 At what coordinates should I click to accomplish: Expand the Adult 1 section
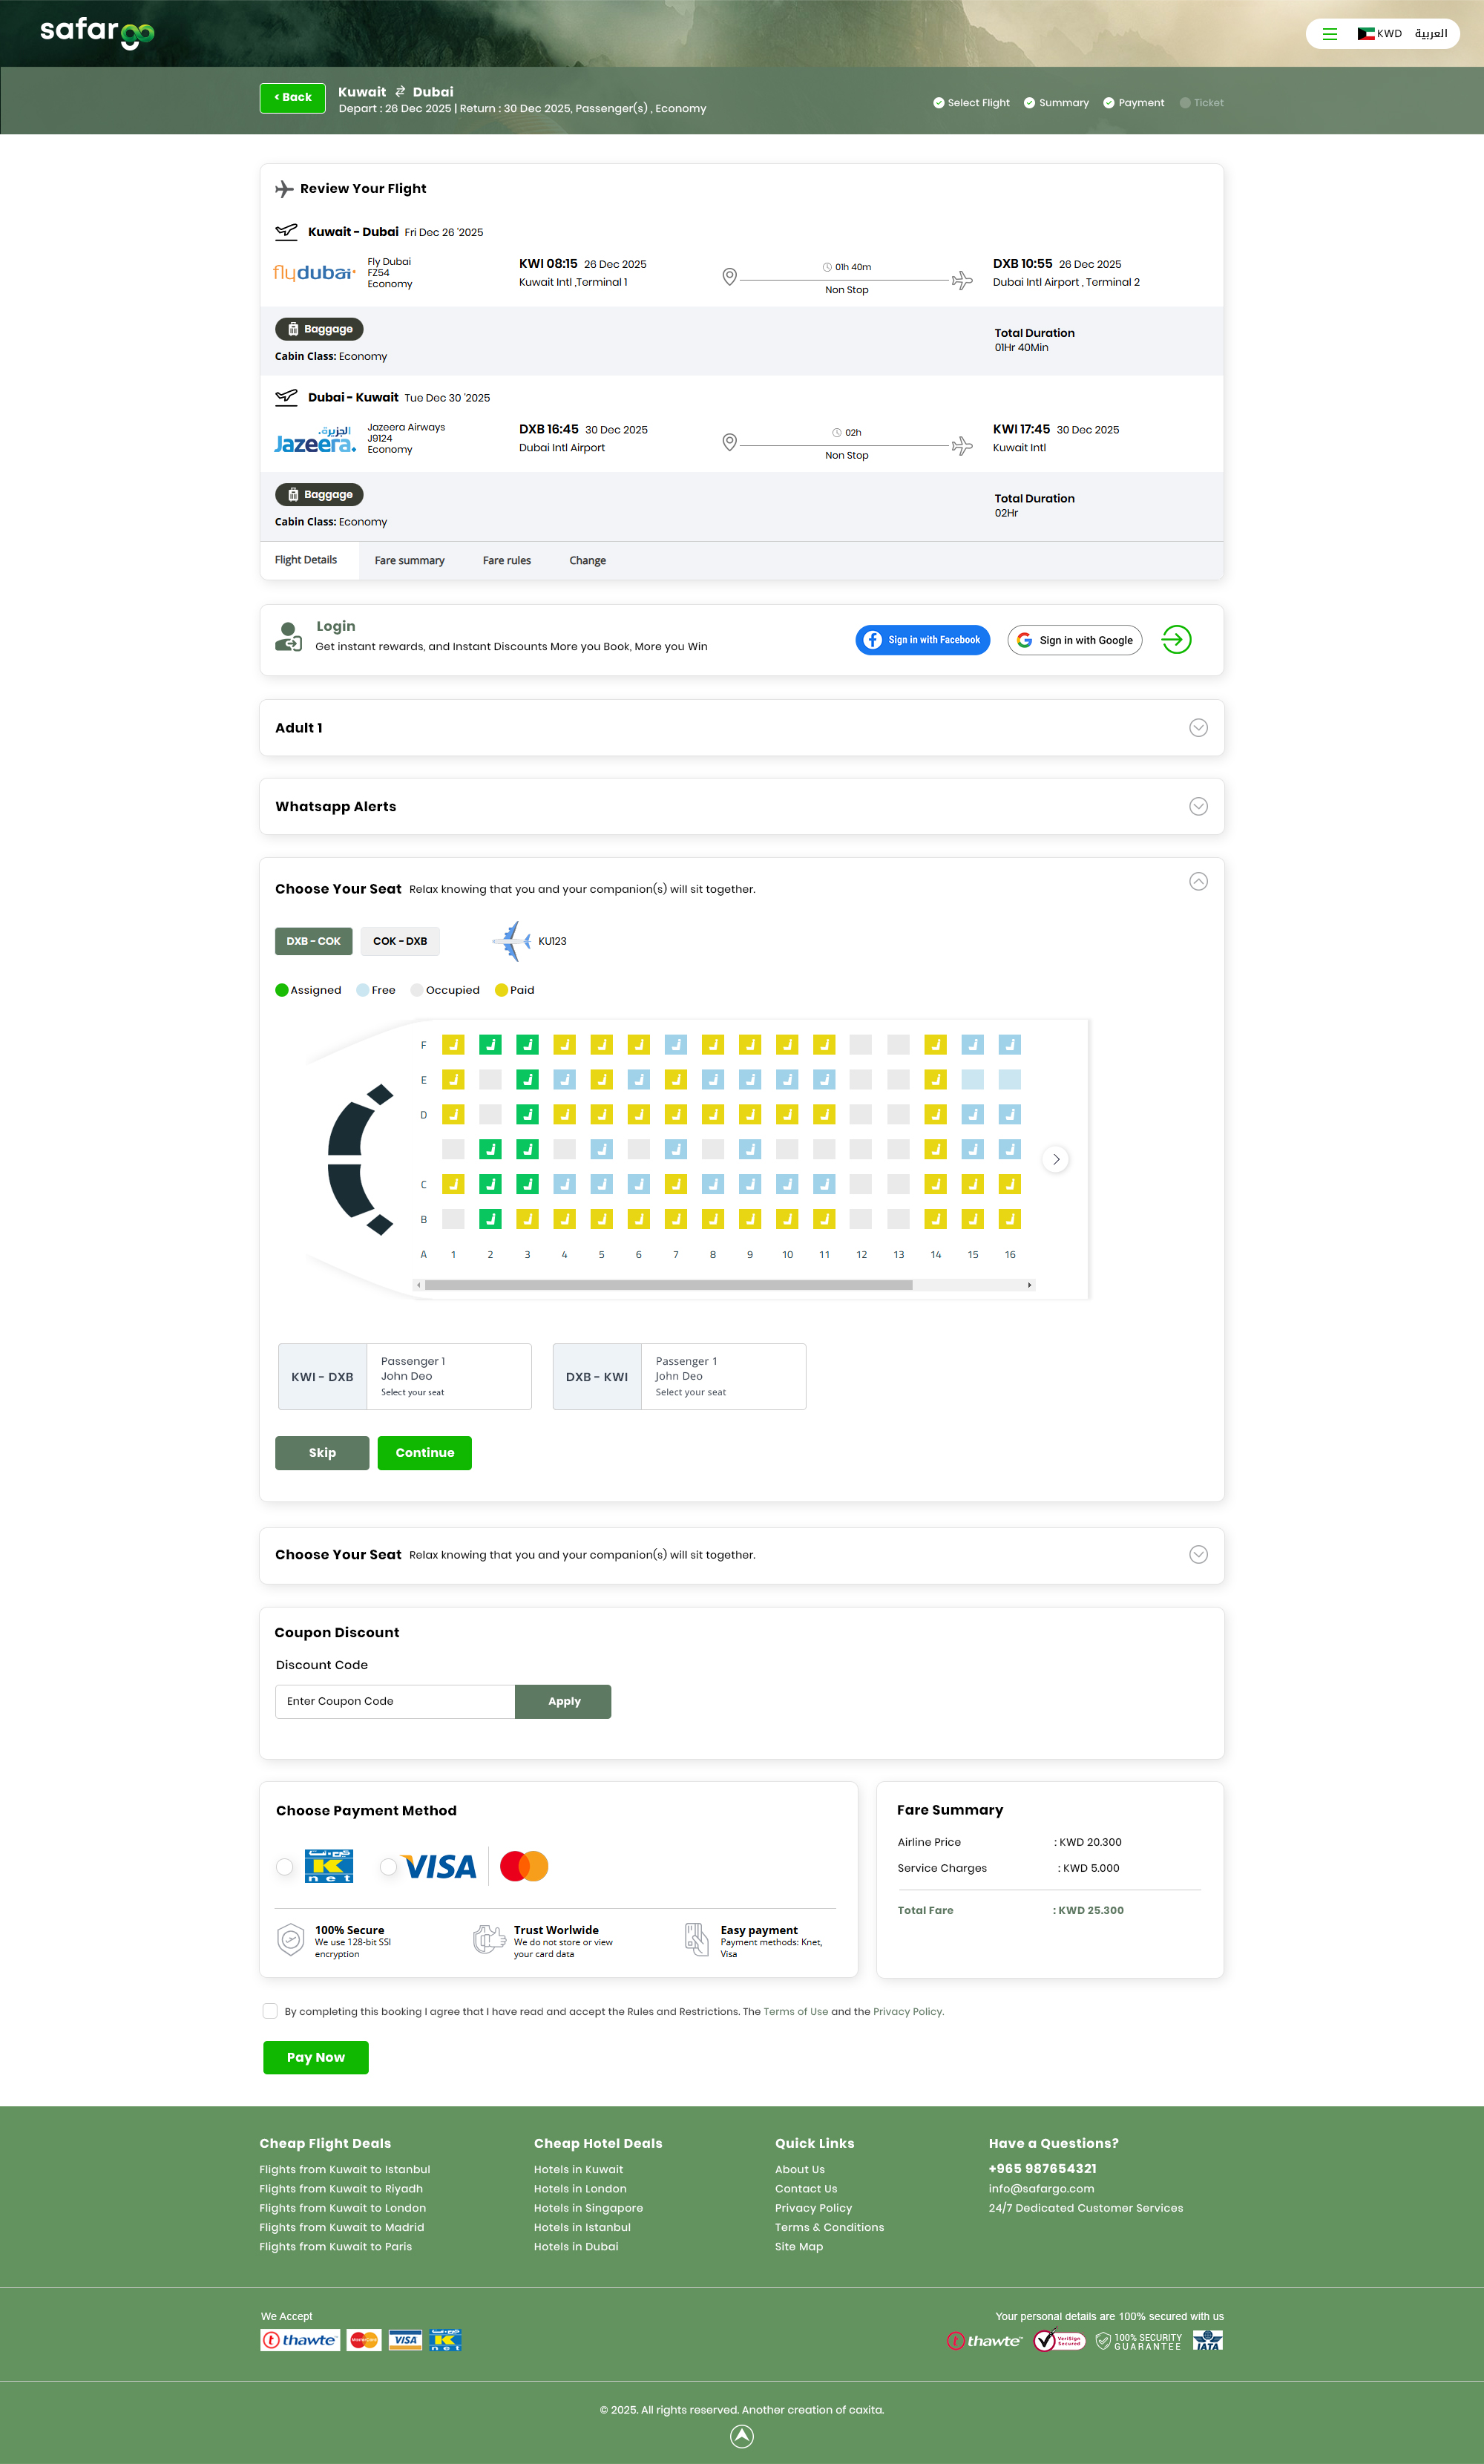[x=1198, y=728]
